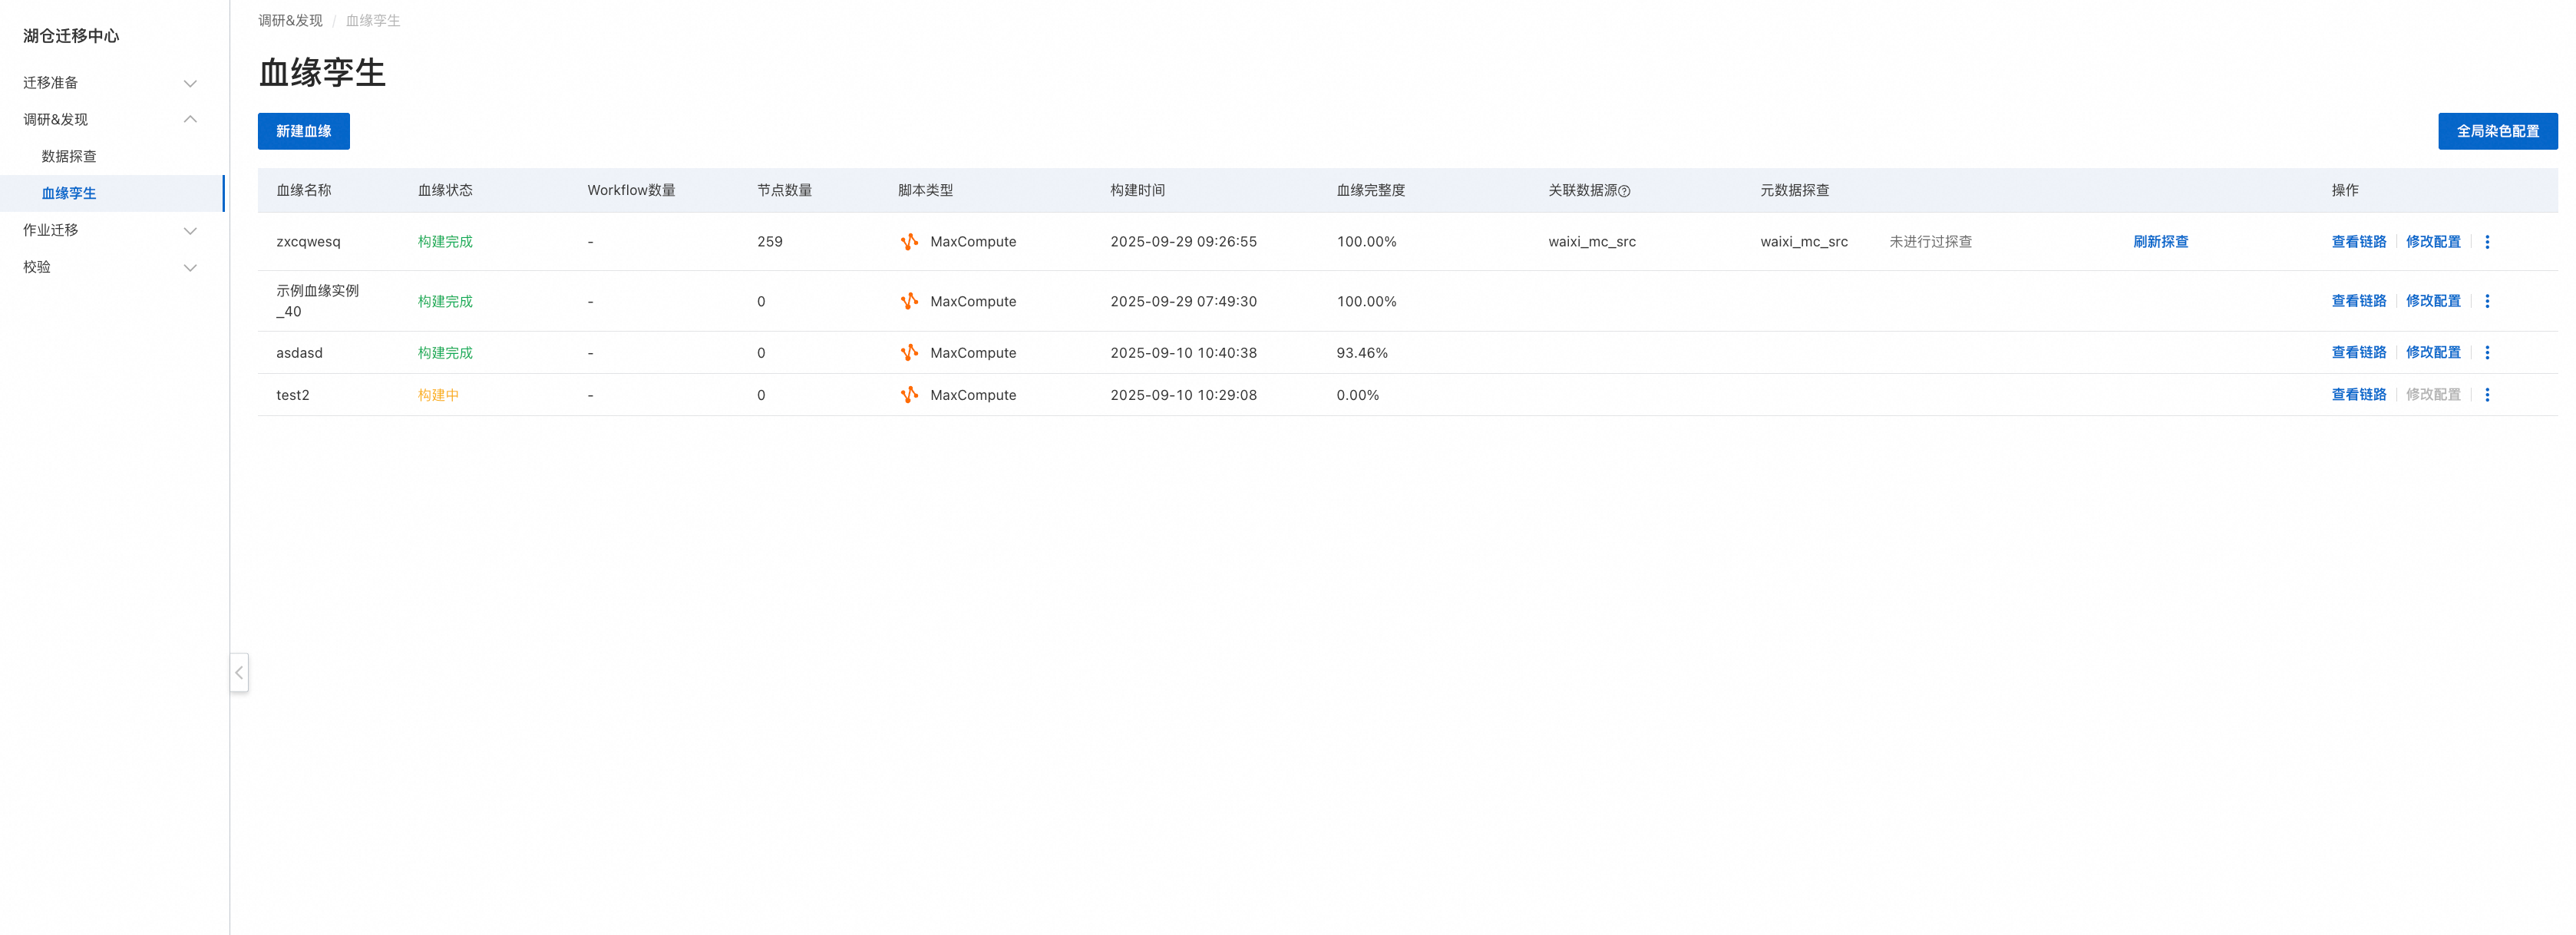Click 修改配置 for zxcqwesq row
Viewport: 2576px width, 935px height.
click(2432, 242)
